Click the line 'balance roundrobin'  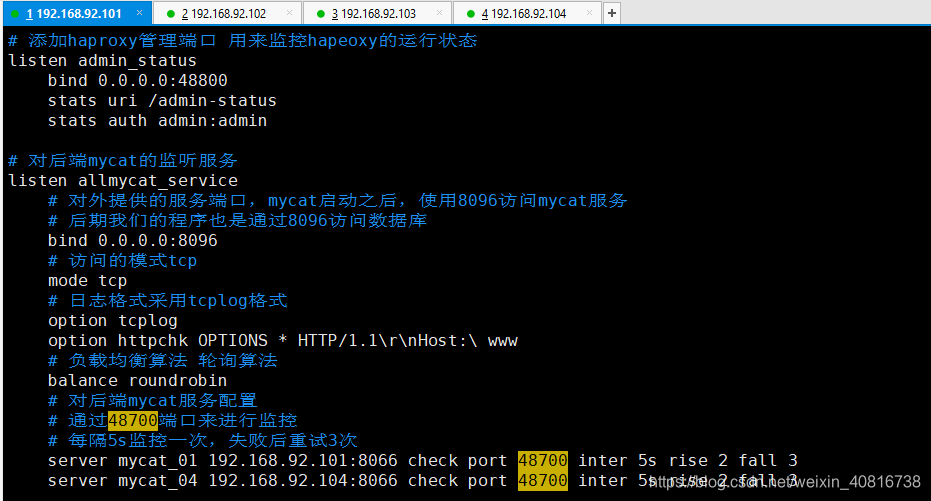click(137, 380)
